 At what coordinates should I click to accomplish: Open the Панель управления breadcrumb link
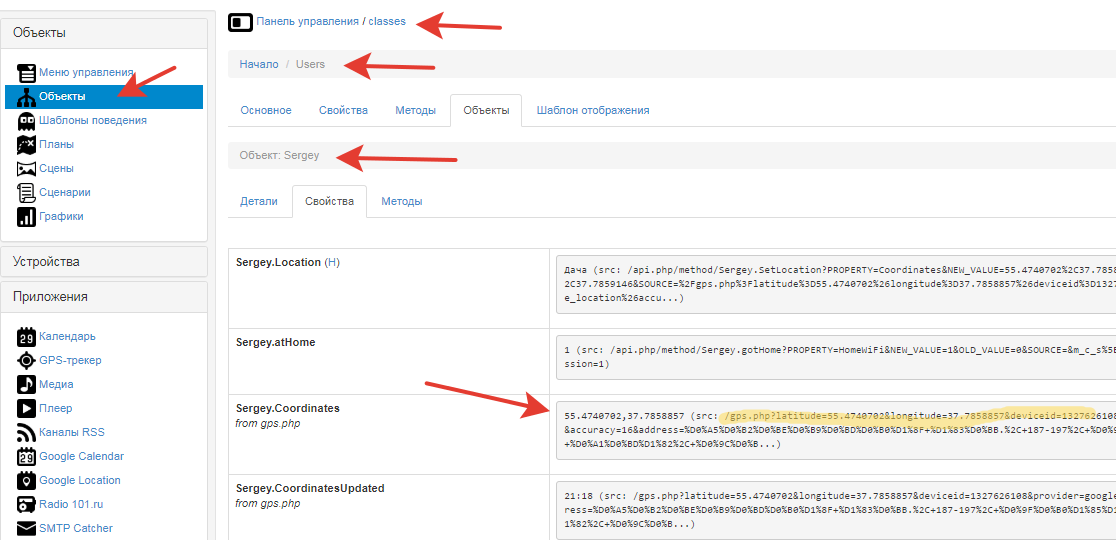click(308, 21)
